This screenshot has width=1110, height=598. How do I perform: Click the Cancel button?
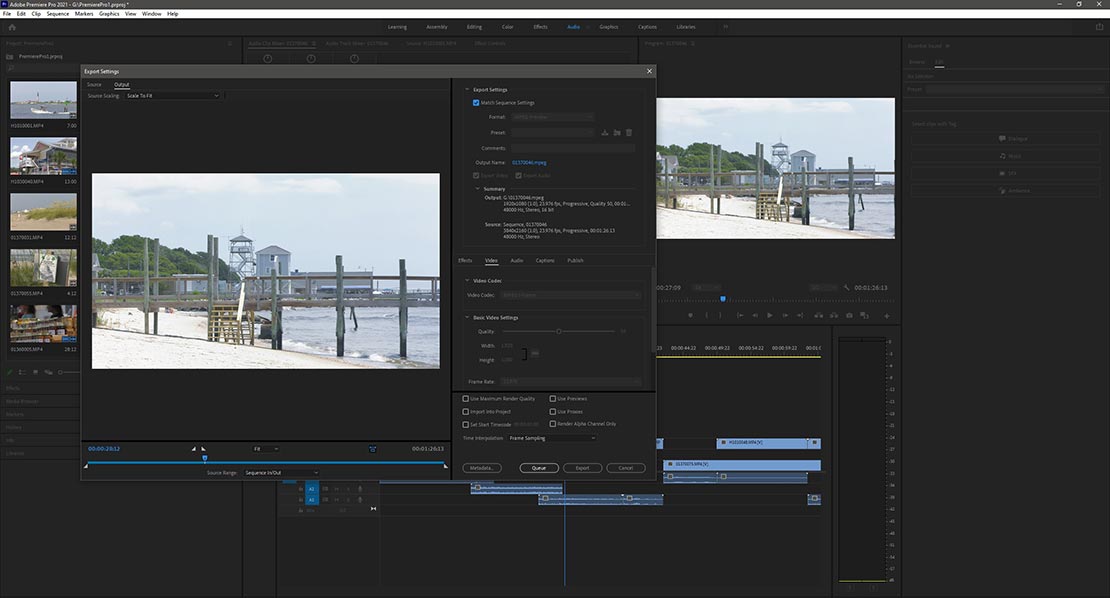[x=626, y=468]
